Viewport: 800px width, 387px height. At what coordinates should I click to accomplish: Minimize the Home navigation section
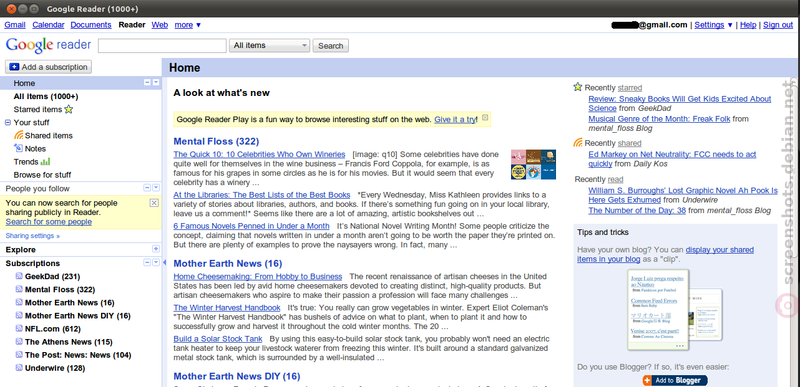pyautogui.click(x=147, y=83)
